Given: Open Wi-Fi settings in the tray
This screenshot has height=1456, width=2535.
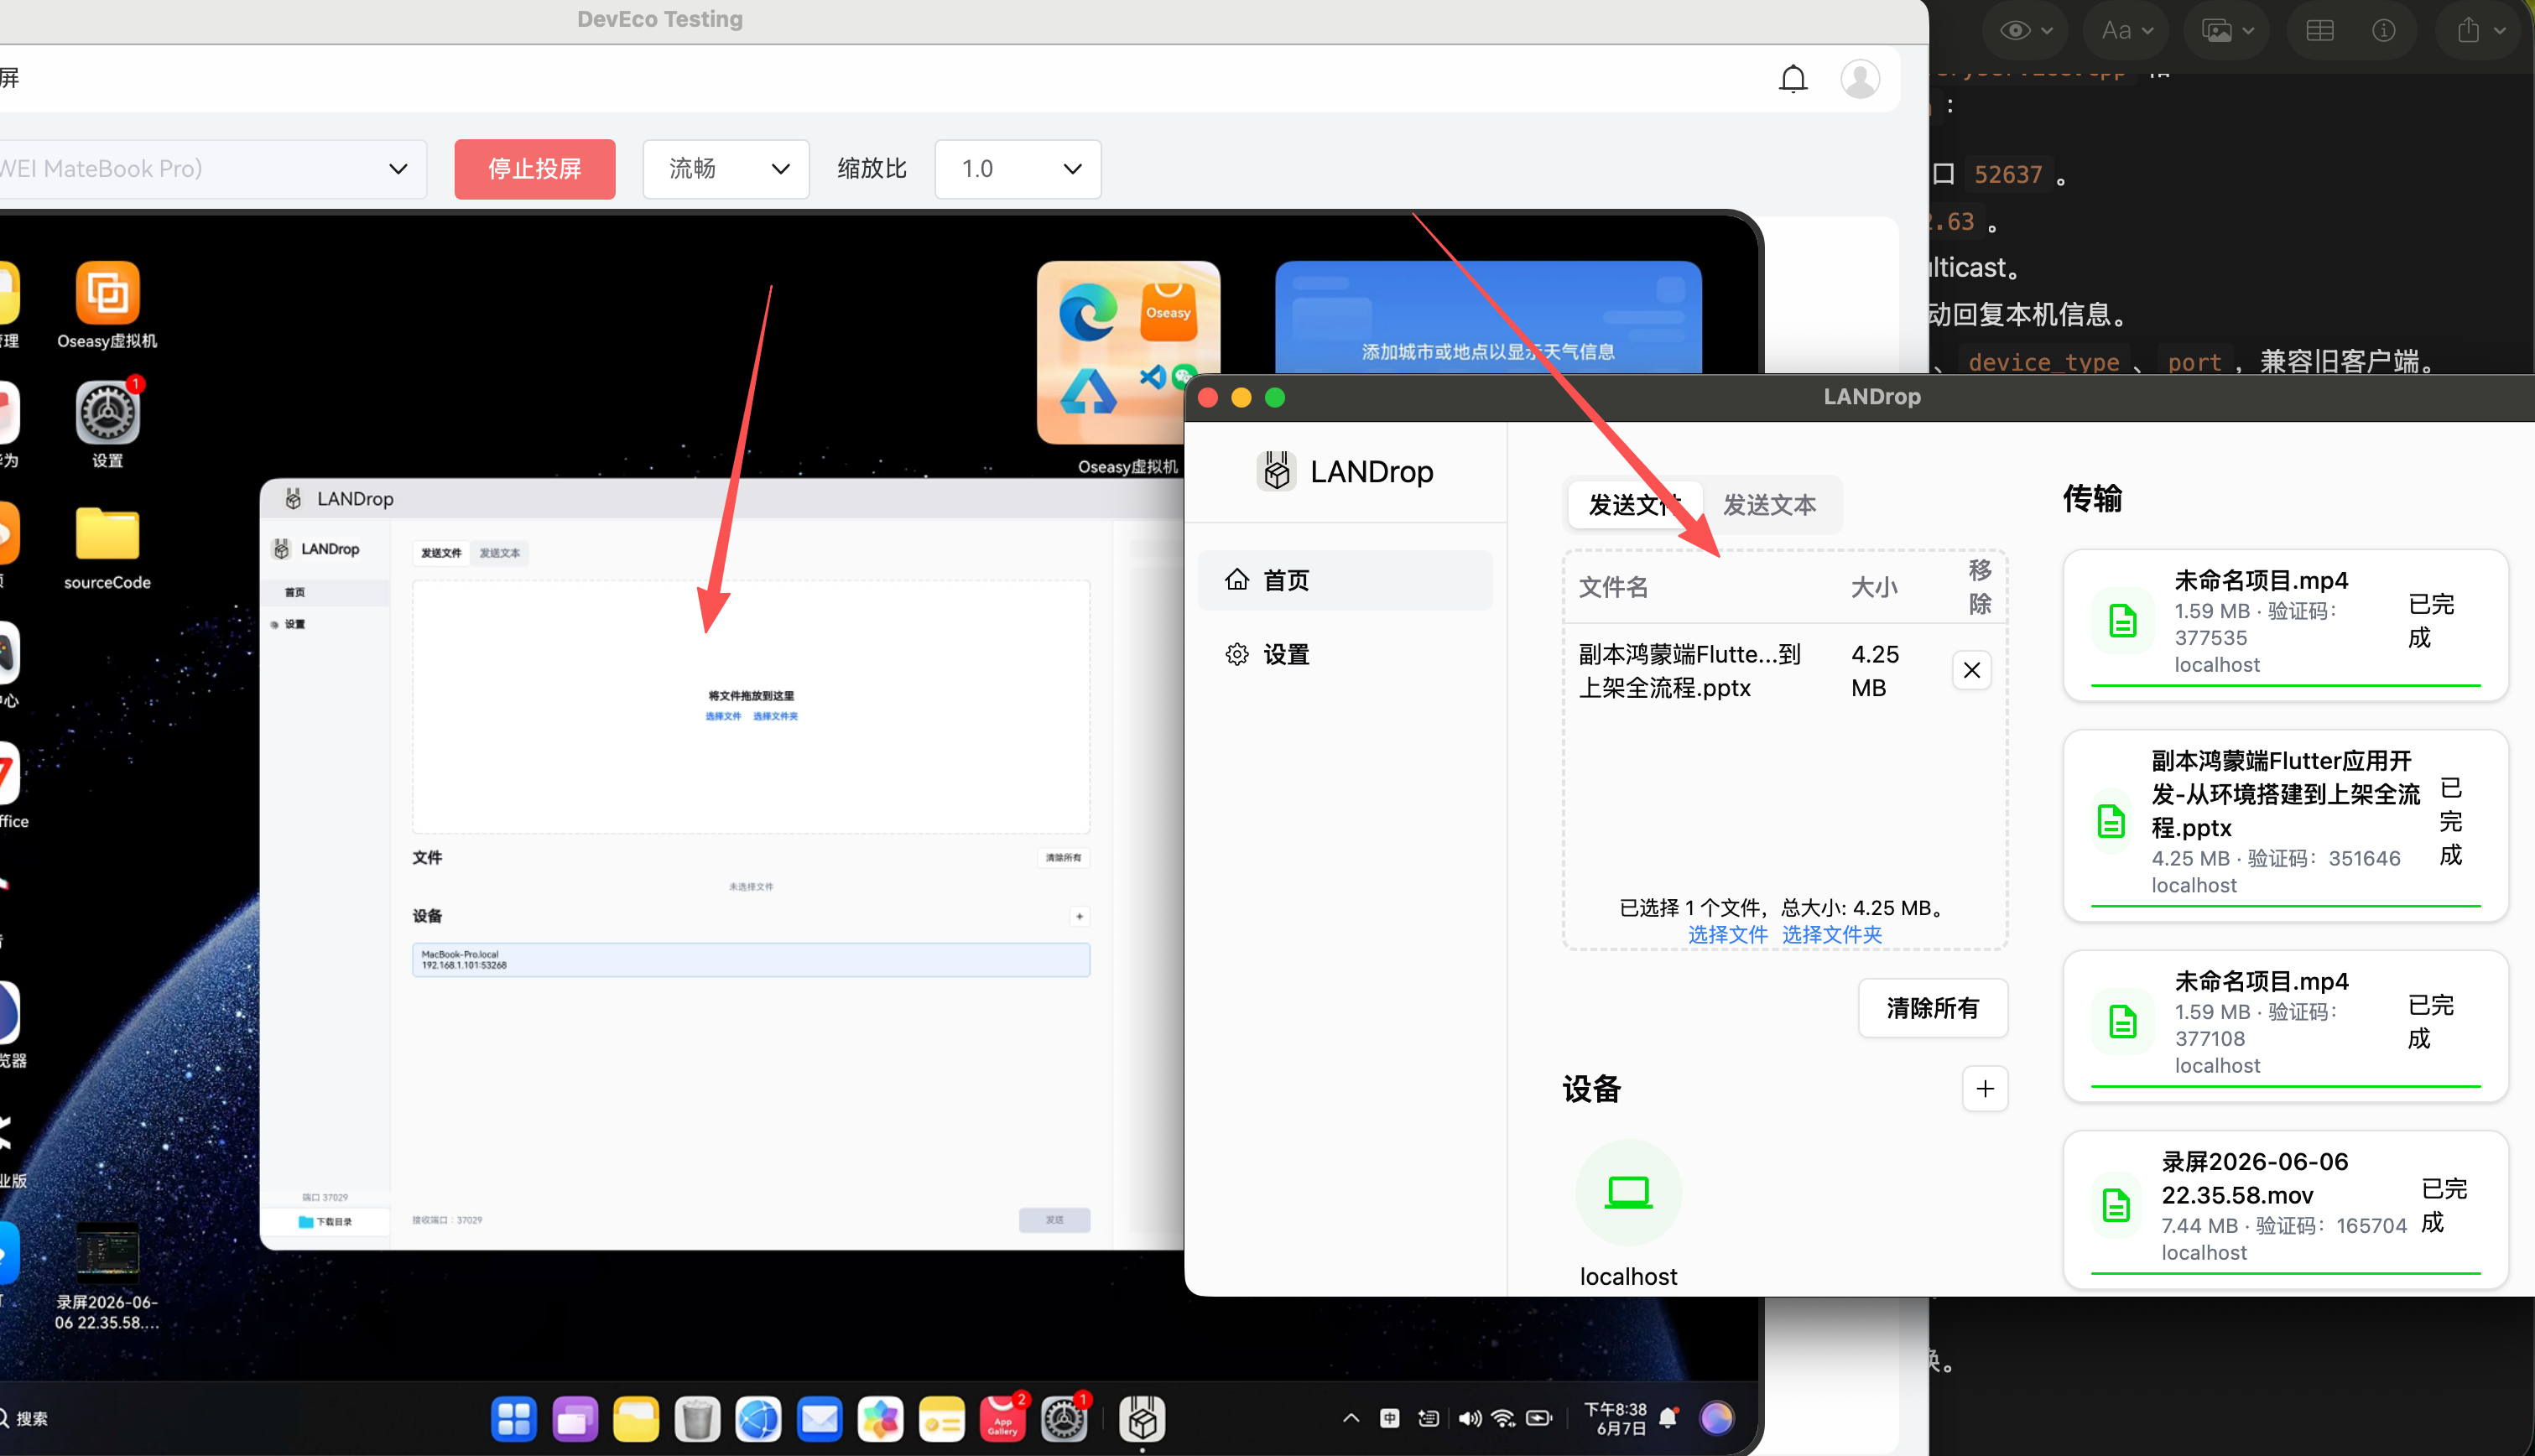Looking at the screenshot, I should click(x=1503, y=1418).
